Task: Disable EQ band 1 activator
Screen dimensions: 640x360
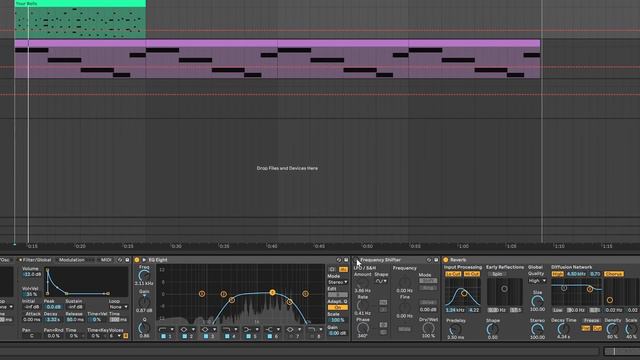Action: [x=163, y=336]
